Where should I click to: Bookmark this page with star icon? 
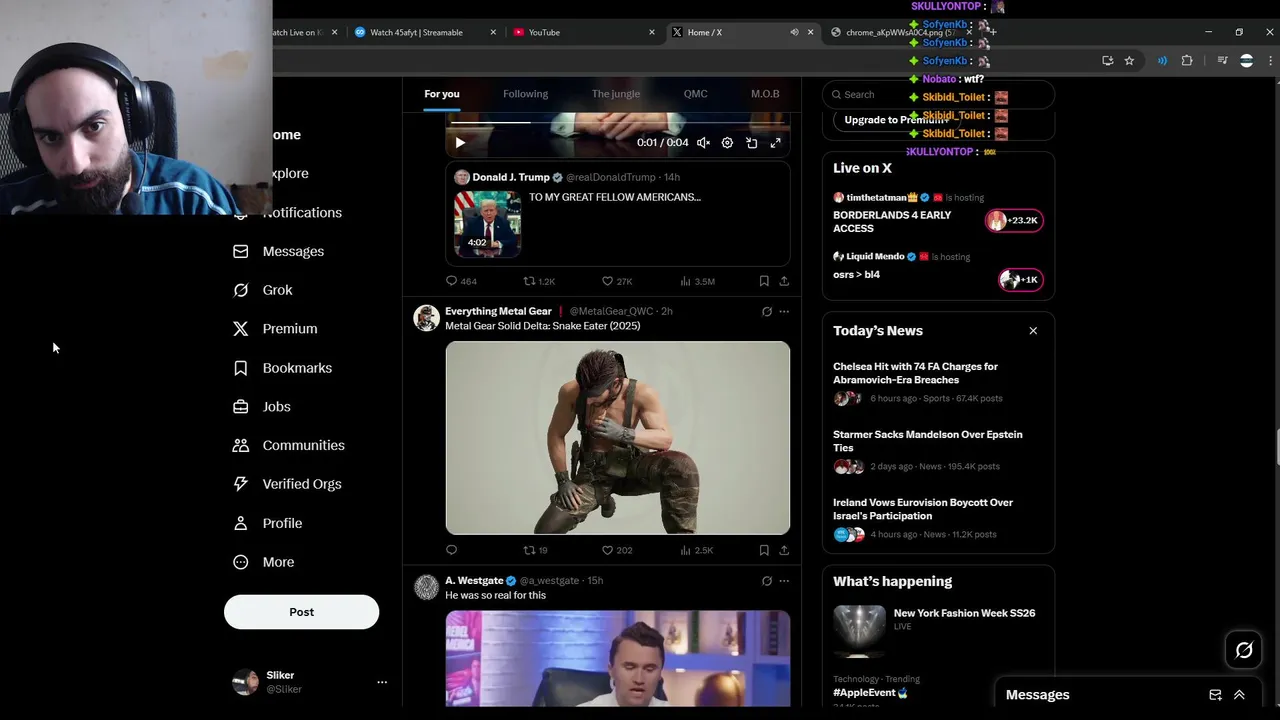(1129, 61)
